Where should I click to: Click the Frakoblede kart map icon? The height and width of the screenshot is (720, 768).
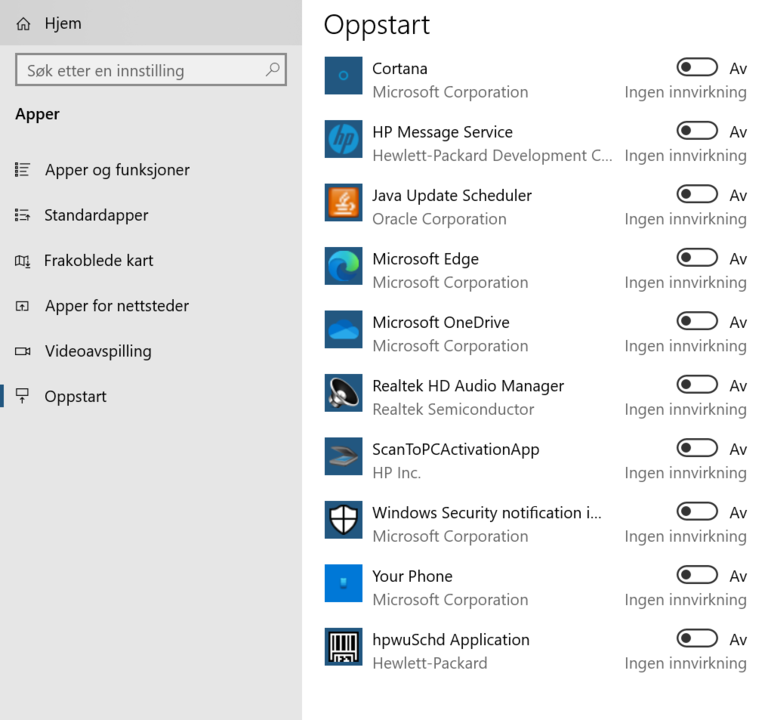[22, 261]
